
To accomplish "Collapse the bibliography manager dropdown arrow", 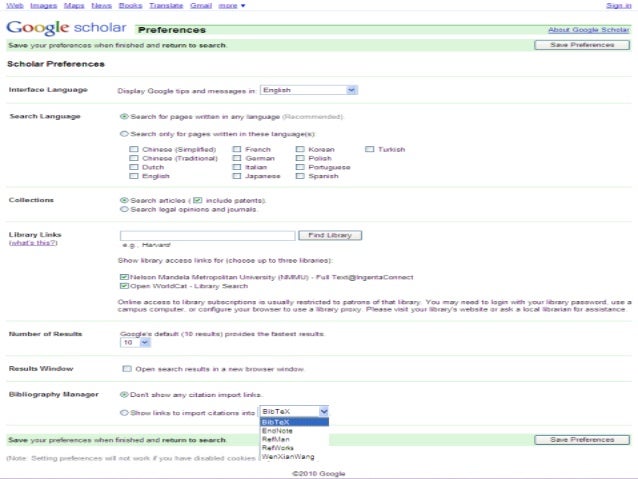I will tap(323, 411).
